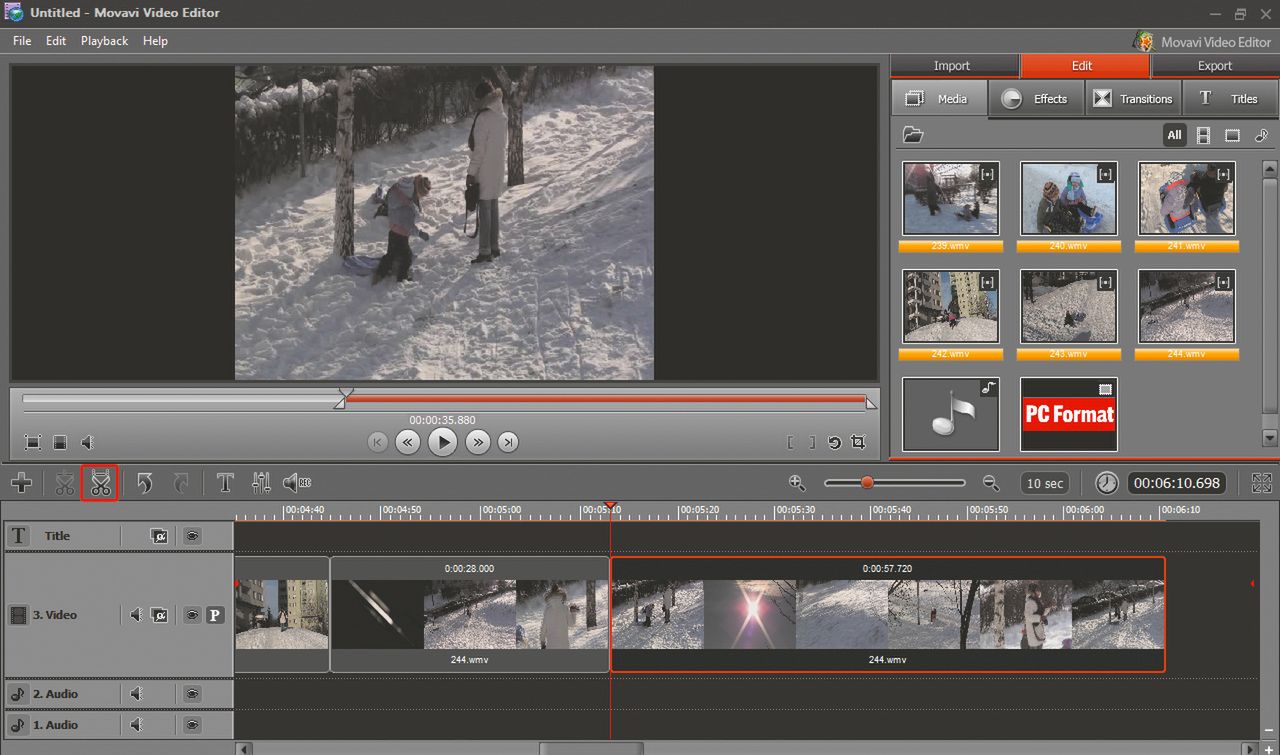Image resolution: width=1280 pixels, height=755 pixels.
Task: Filter media by video filmstrip icon
Action: [1203, 135]
